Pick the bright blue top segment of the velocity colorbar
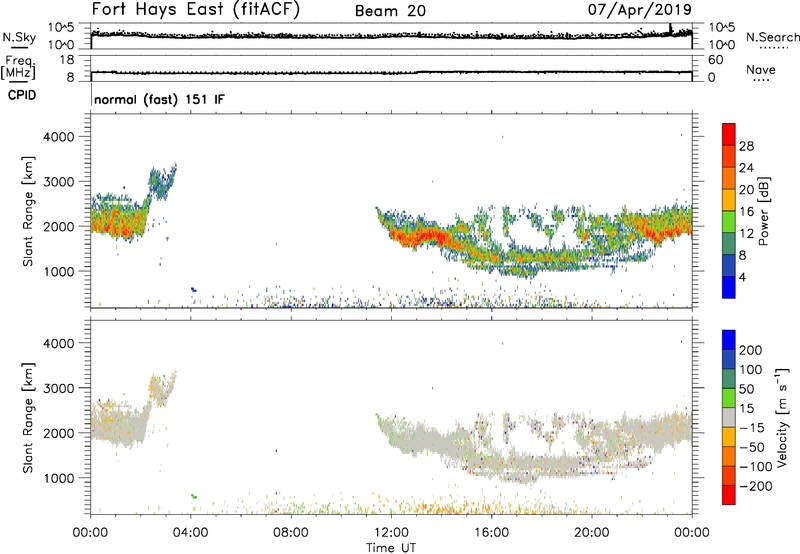This screenshot has width=800, height=554. pyautogui.click(x=729, y=340)
